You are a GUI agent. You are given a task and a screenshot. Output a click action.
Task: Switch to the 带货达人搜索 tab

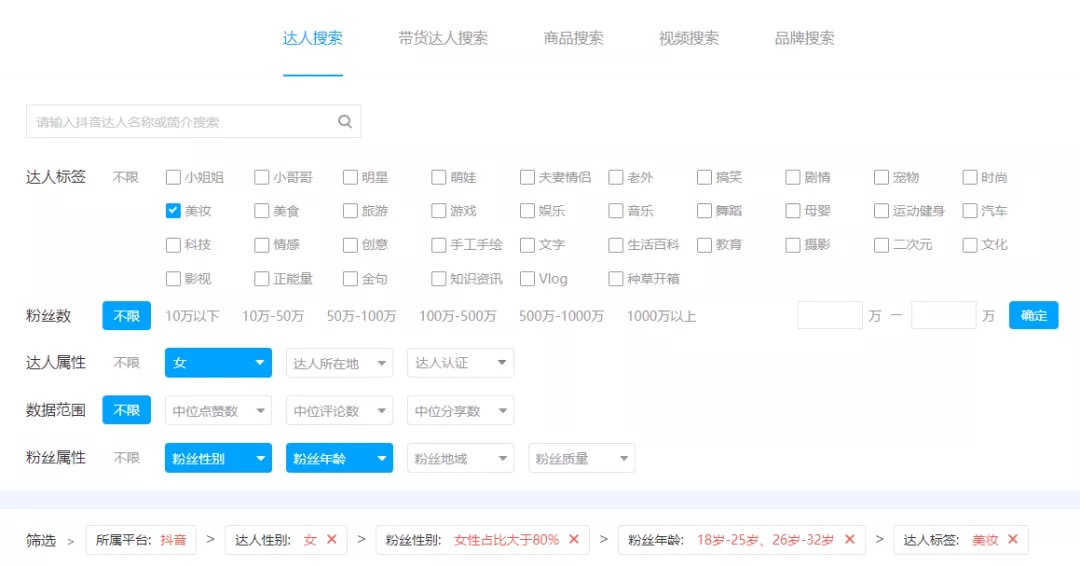point(443,38)
